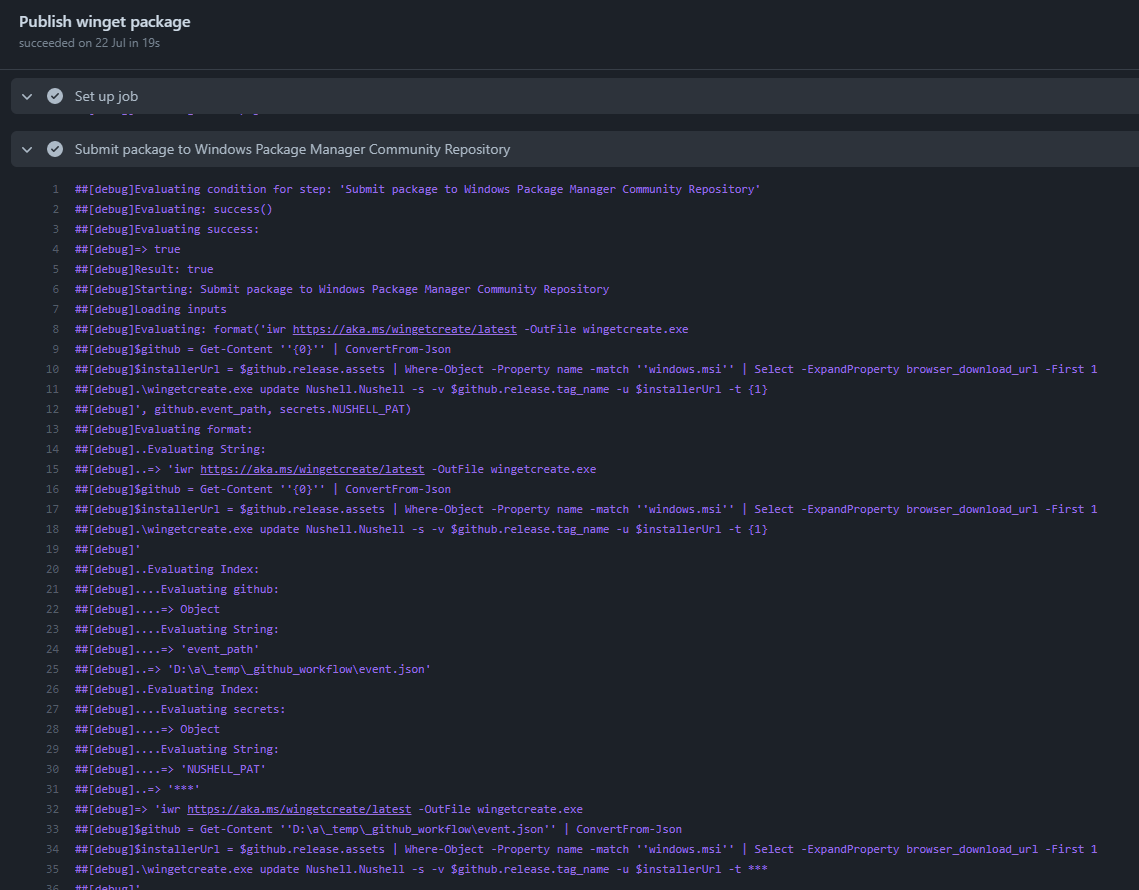1139x890 pixels.
Task: Click the checkmark icon beside Submit package step
Action: click(x=54, y=148)
